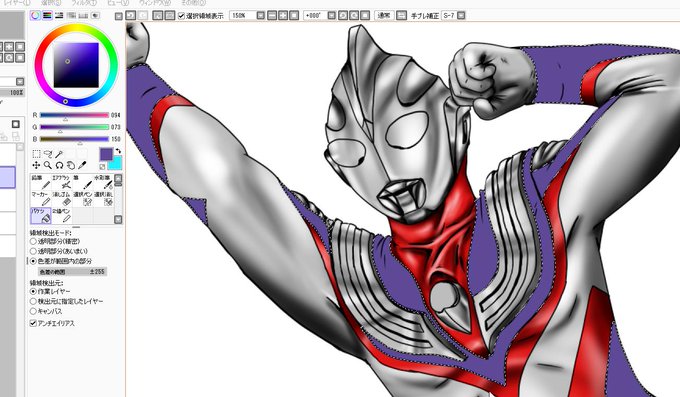Select the magic wand tool
The height and width of the screenshot is (397, 680).
(59, 154)
